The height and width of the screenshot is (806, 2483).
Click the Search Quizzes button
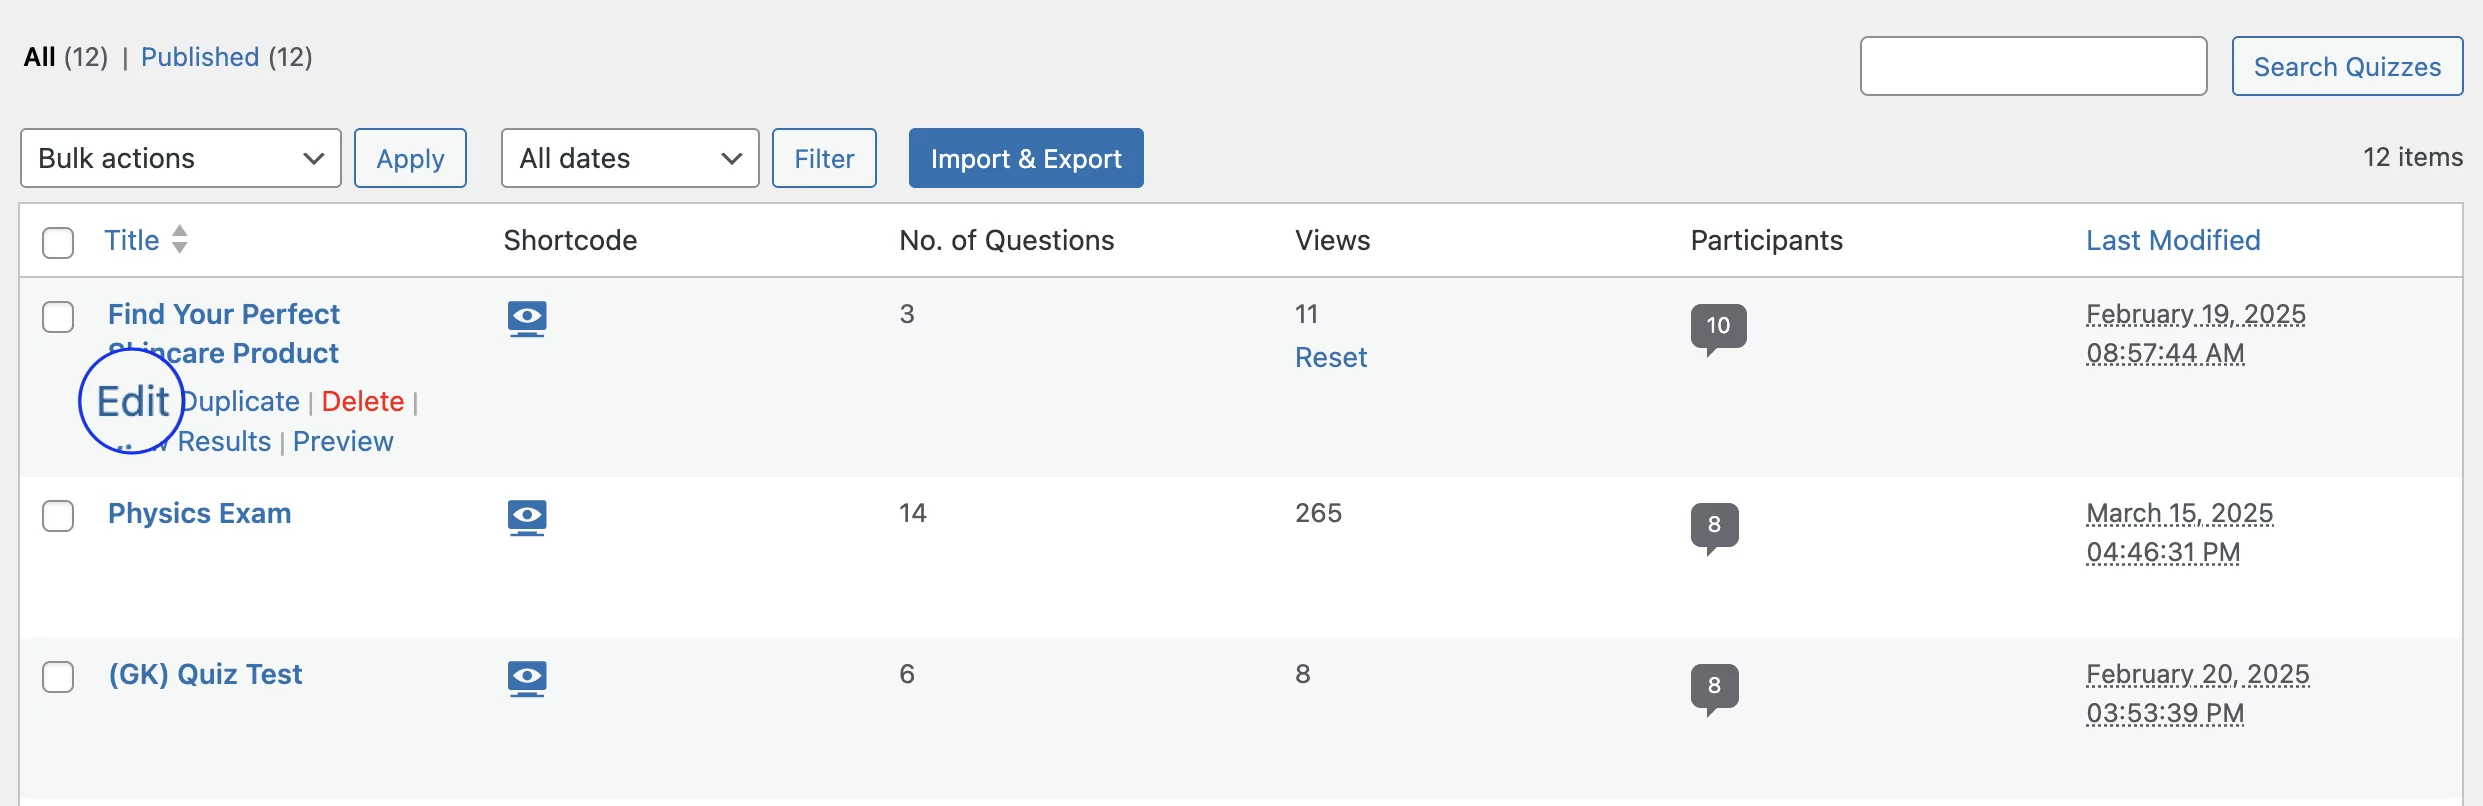2347,66
